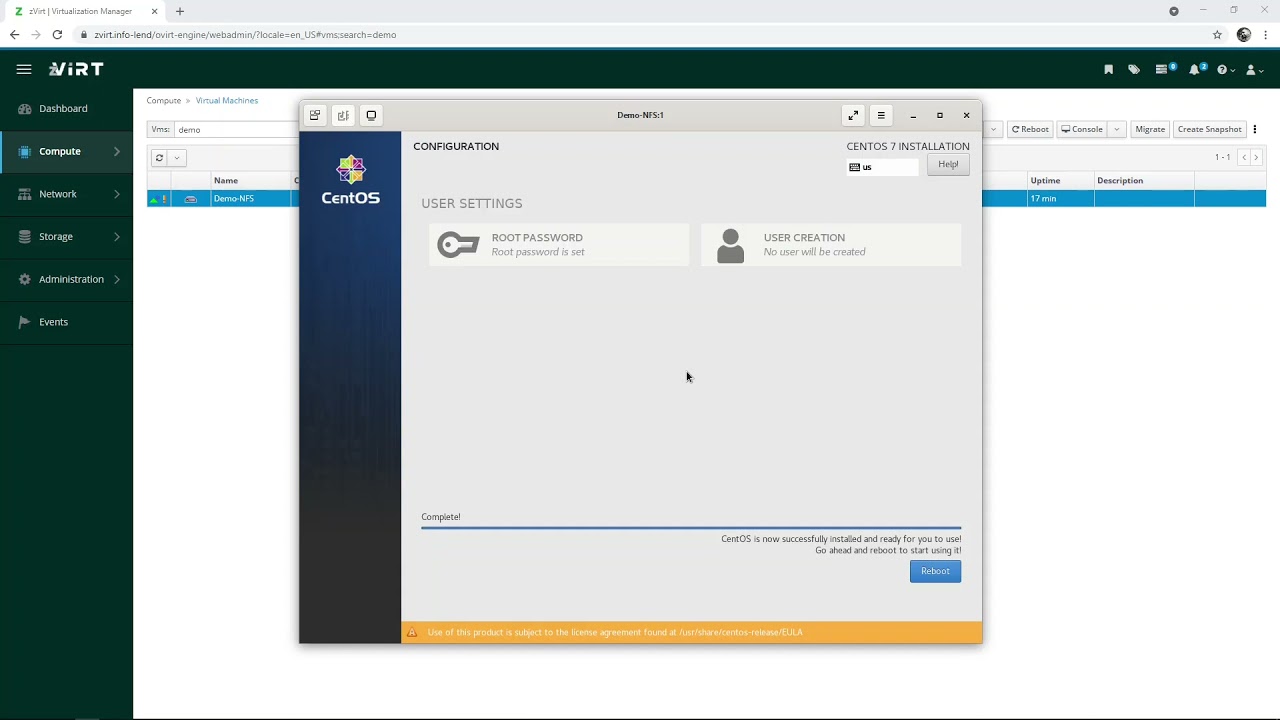Image resolution: width=1280 pixels, height=720 pixels.
Task: Open the help question mark menu
Action: 1226,70
